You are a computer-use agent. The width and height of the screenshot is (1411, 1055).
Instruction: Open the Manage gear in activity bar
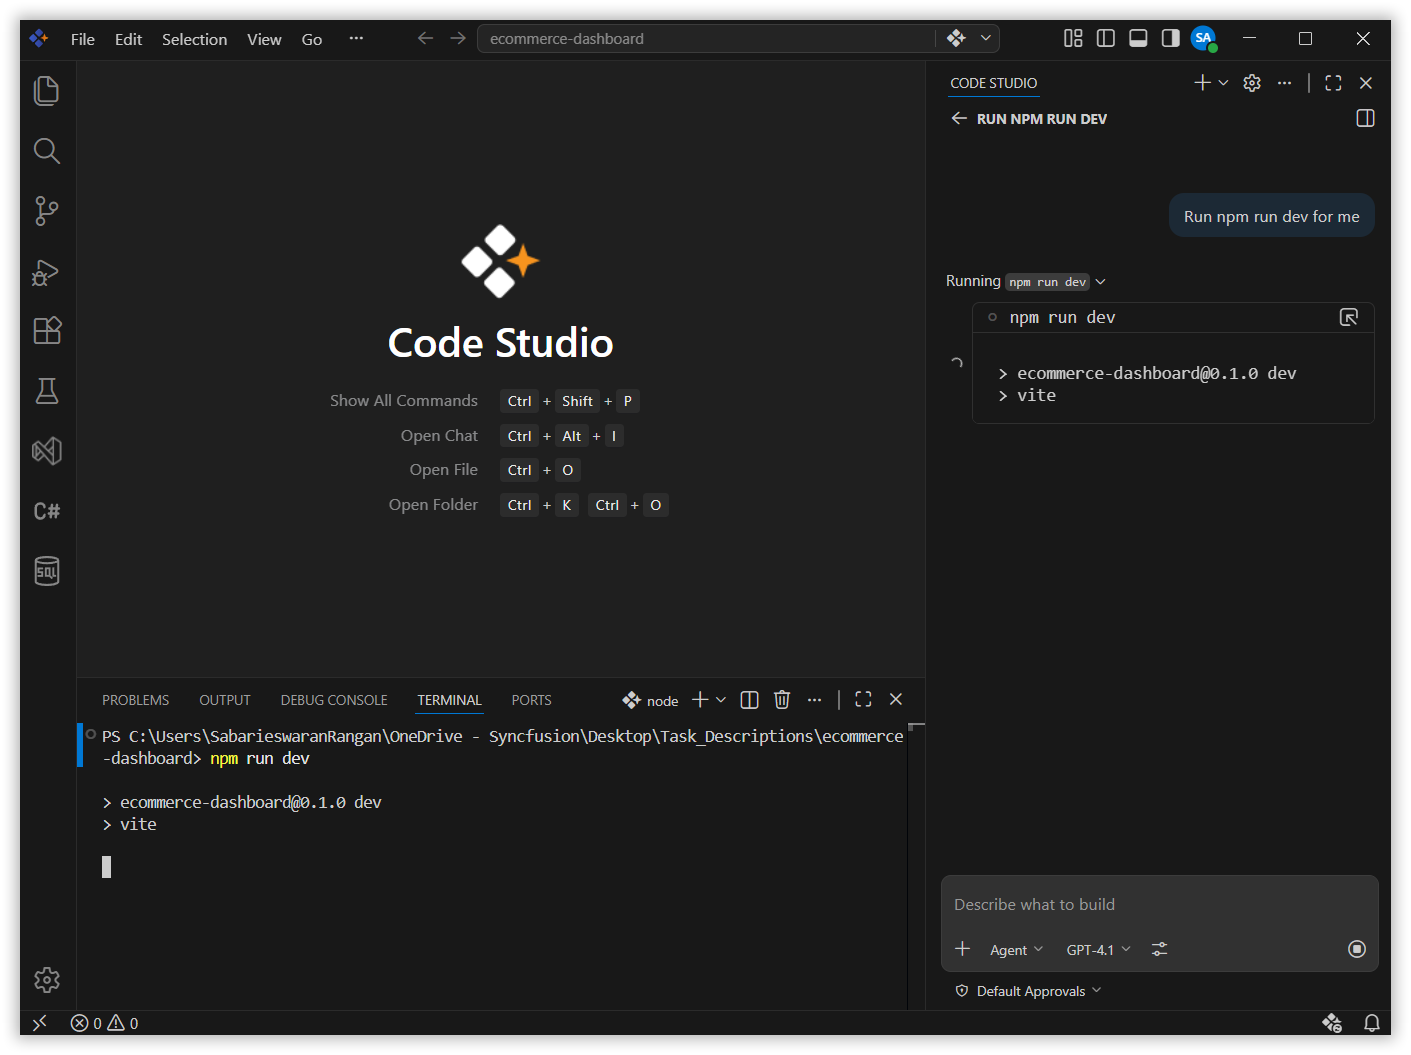pyautogui.click(x=47, y=980)
